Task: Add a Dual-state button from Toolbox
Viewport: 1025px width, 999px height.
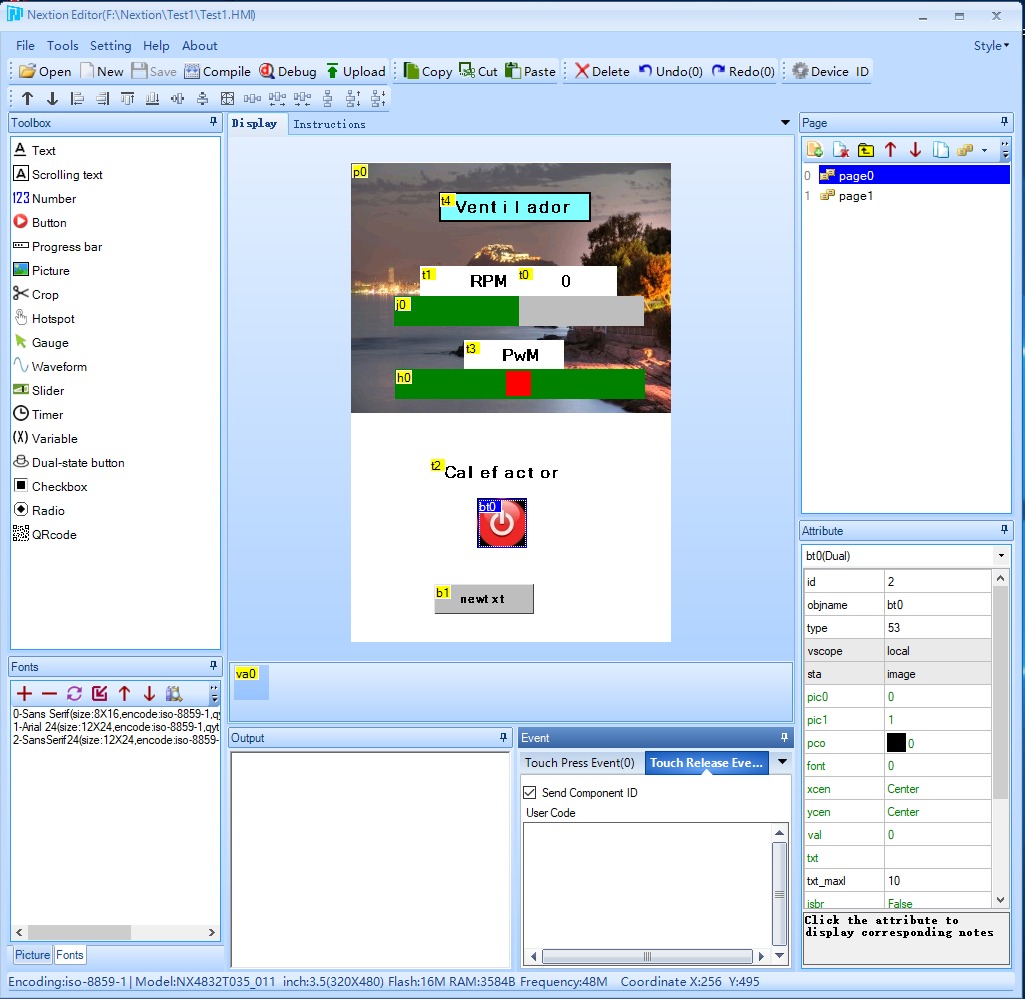Action: click(77, 462)
